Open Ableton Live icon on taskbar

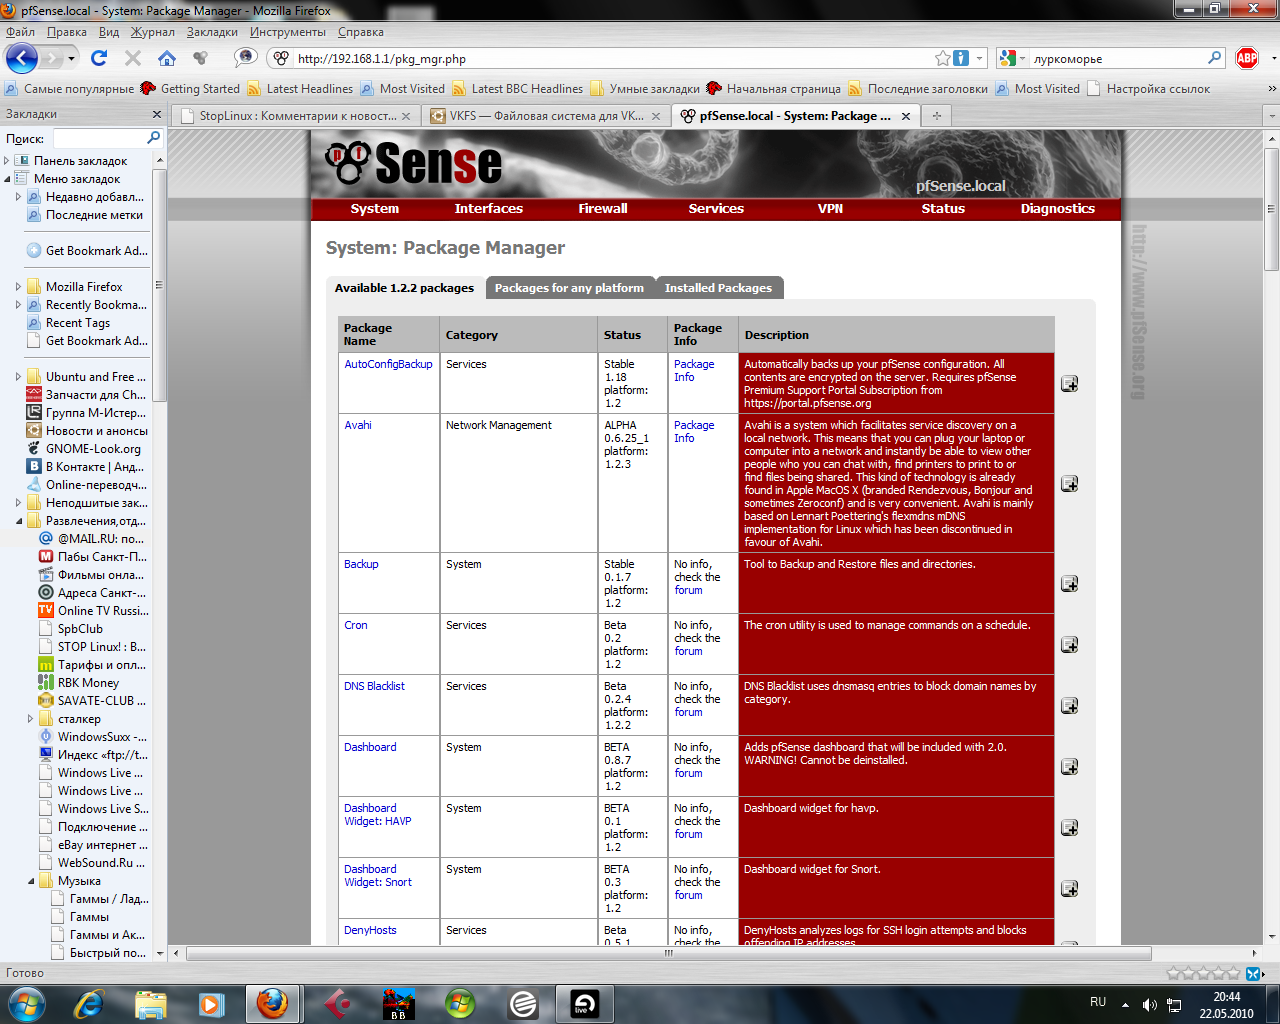point(584,1003)
